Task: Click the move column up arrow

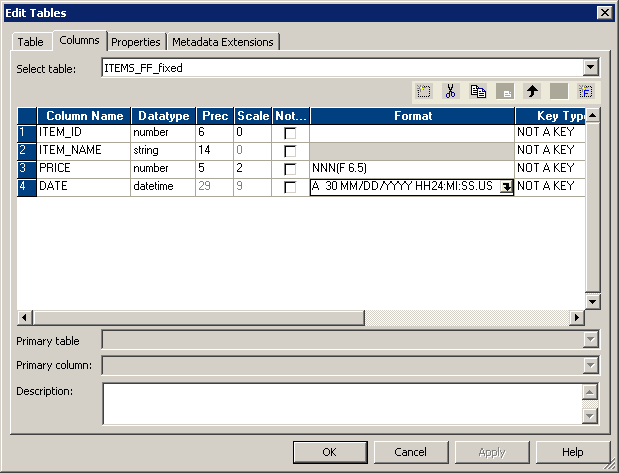Action: point(532,91)
